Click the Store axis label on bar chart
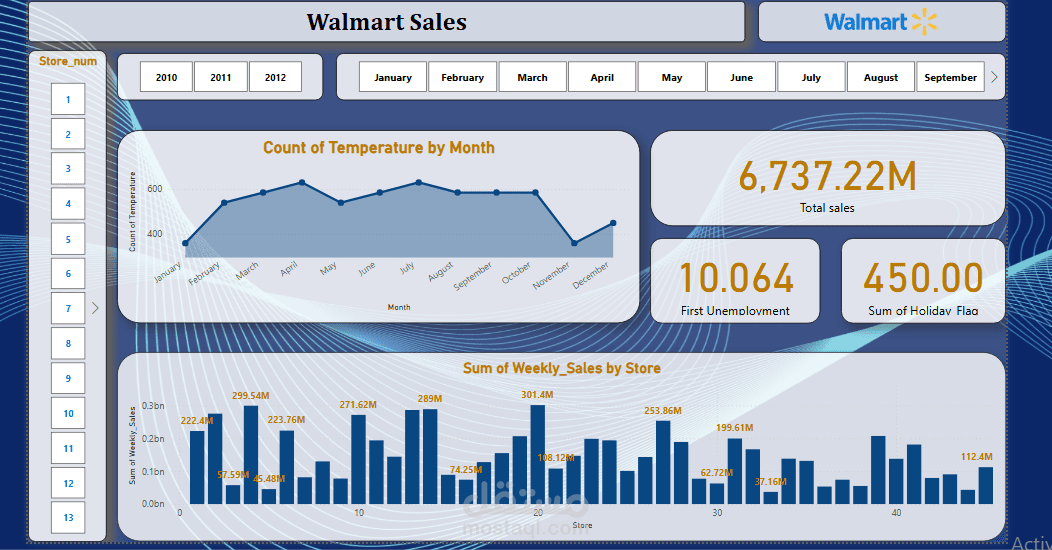 582,525
